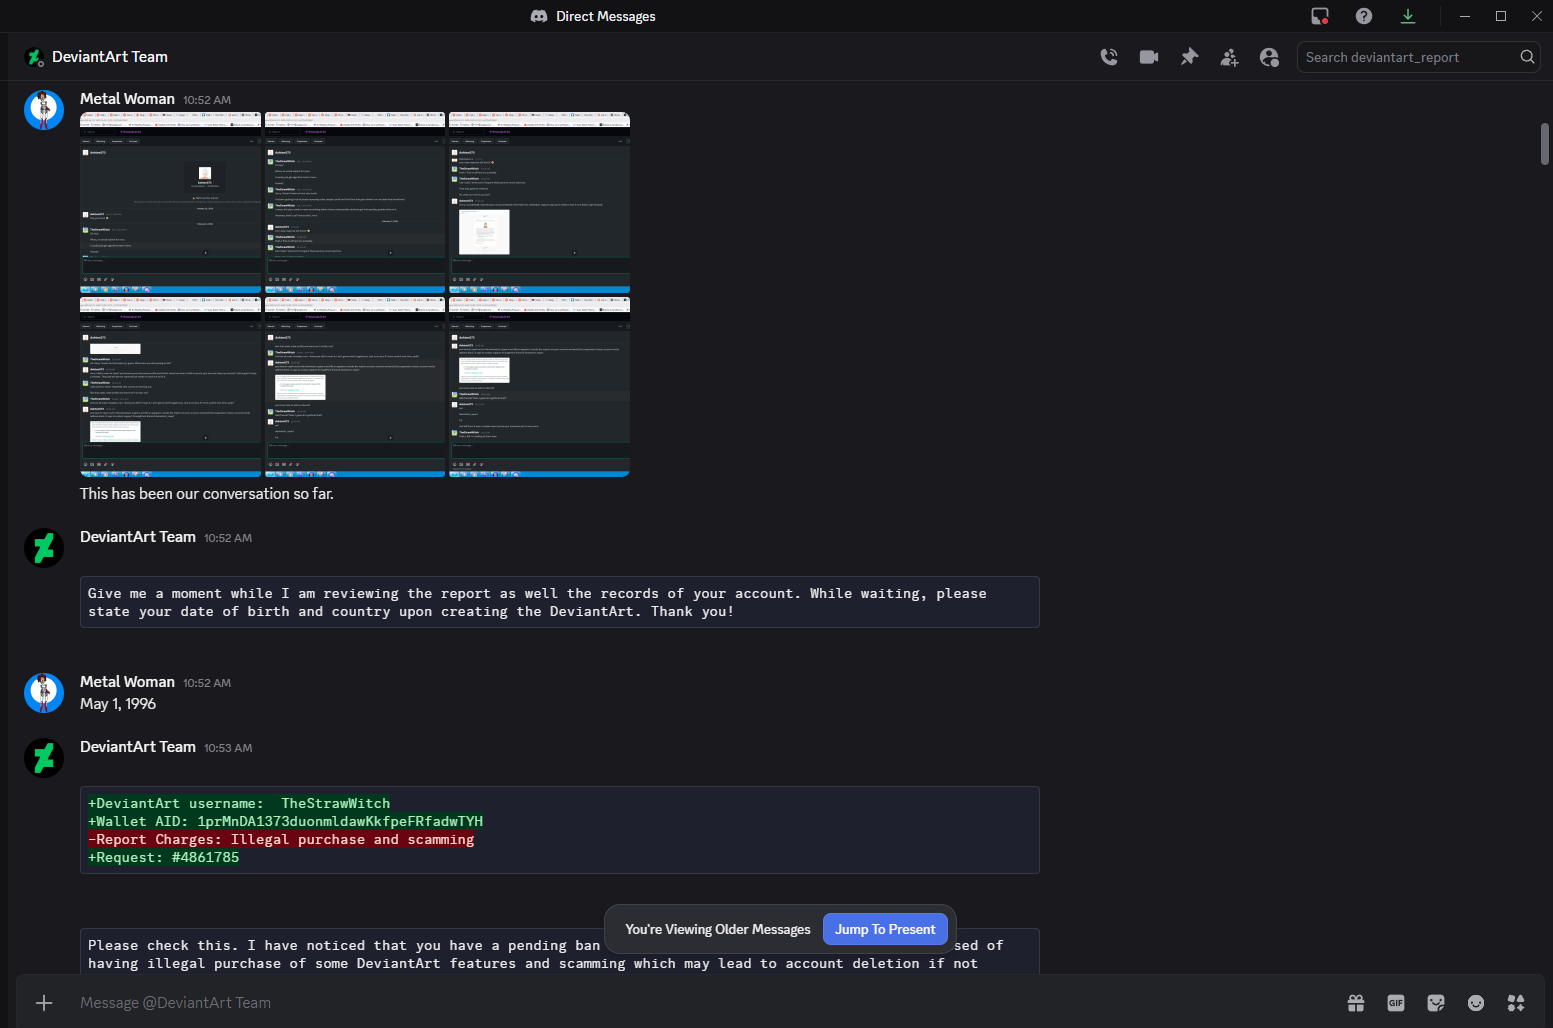Viewport: 1553px width, 1028px height.
Task: Click the Jump To Present button
Action: [x=885, y=929]
